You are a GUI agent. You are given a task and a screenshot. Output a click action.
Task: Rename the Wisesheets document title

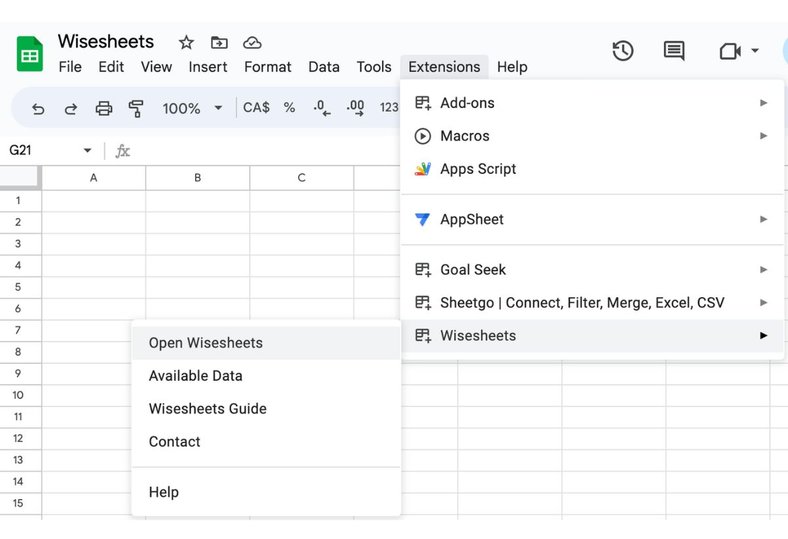coord(106,41)
